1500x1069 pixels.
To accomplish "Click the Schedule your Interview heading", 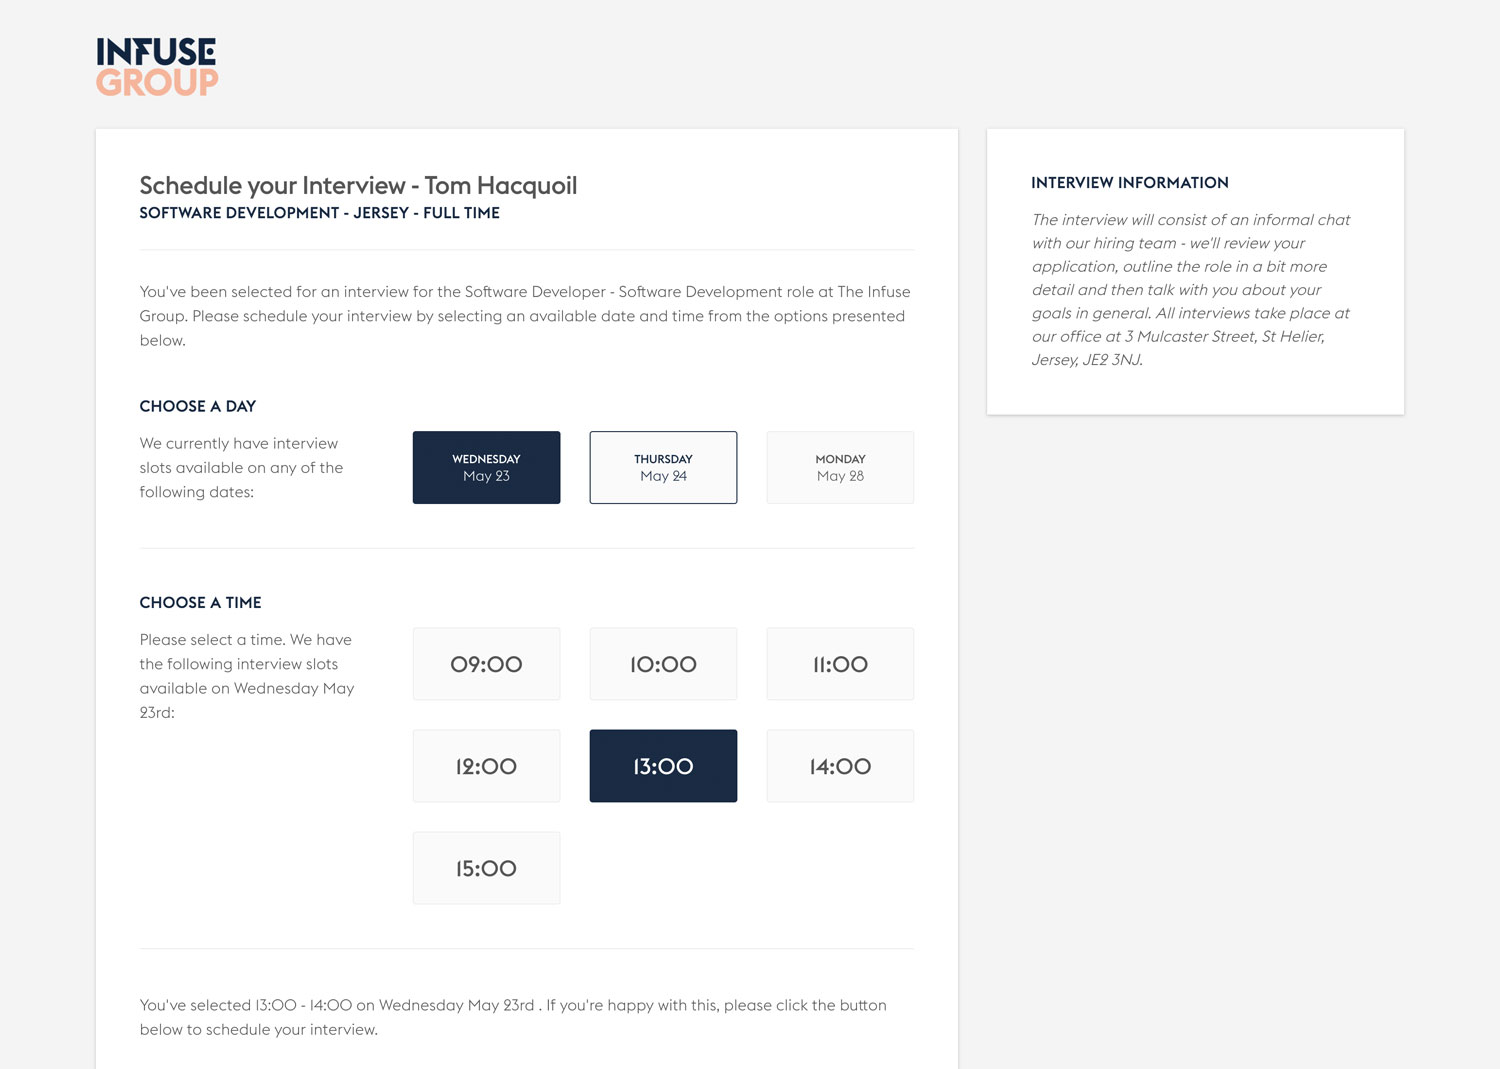I will [x=358, y=186].
